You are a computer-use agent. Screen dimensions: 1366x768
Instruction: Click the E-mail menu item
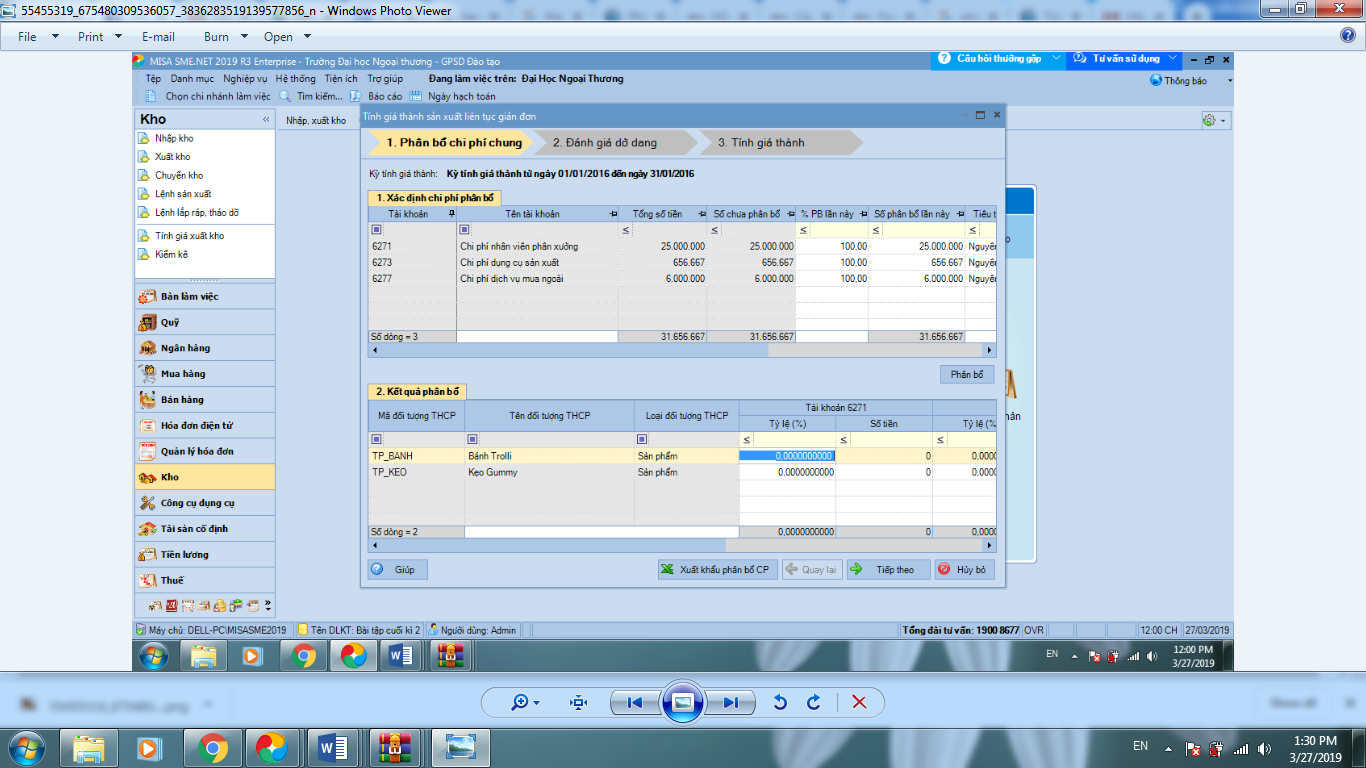tap(158, 36)
